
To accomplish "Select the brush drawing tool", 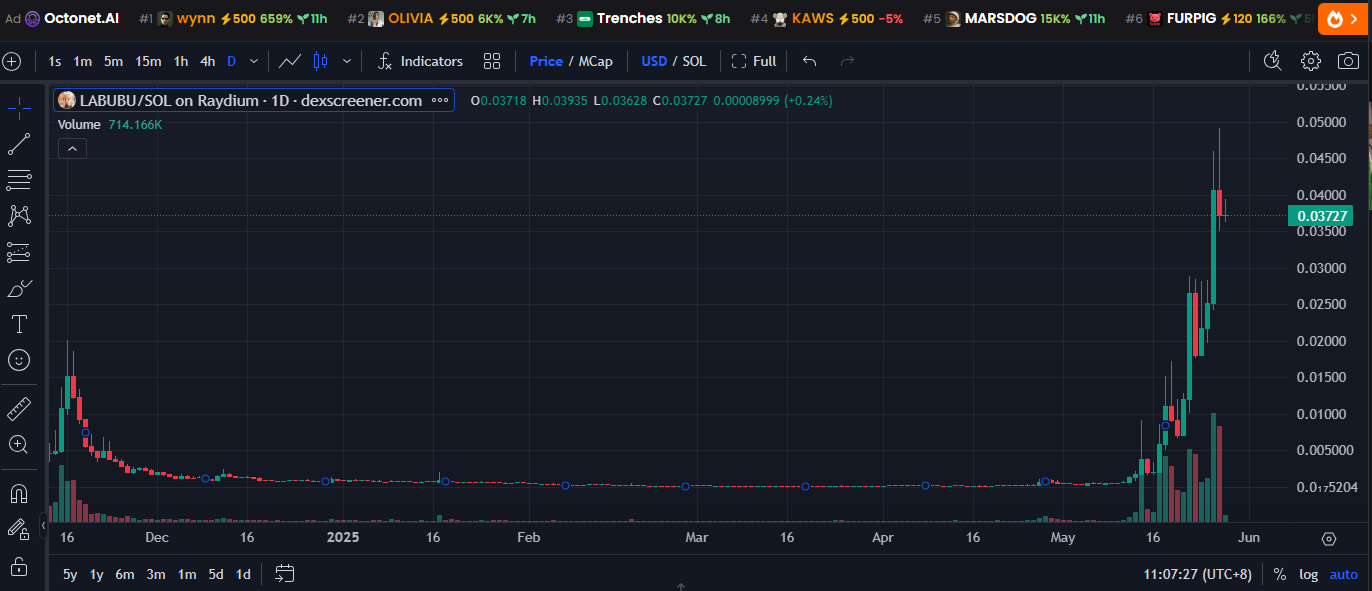I will (19, 289).
